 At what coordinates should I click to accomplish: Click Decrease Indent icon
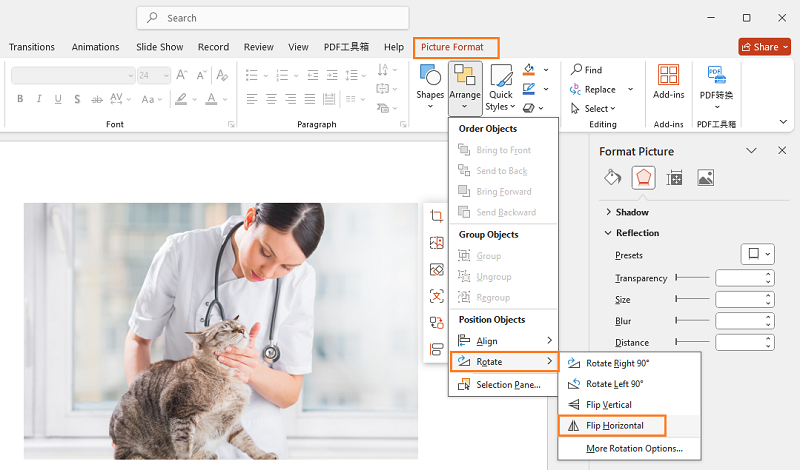pyautogui.click(x=313, y=76)
